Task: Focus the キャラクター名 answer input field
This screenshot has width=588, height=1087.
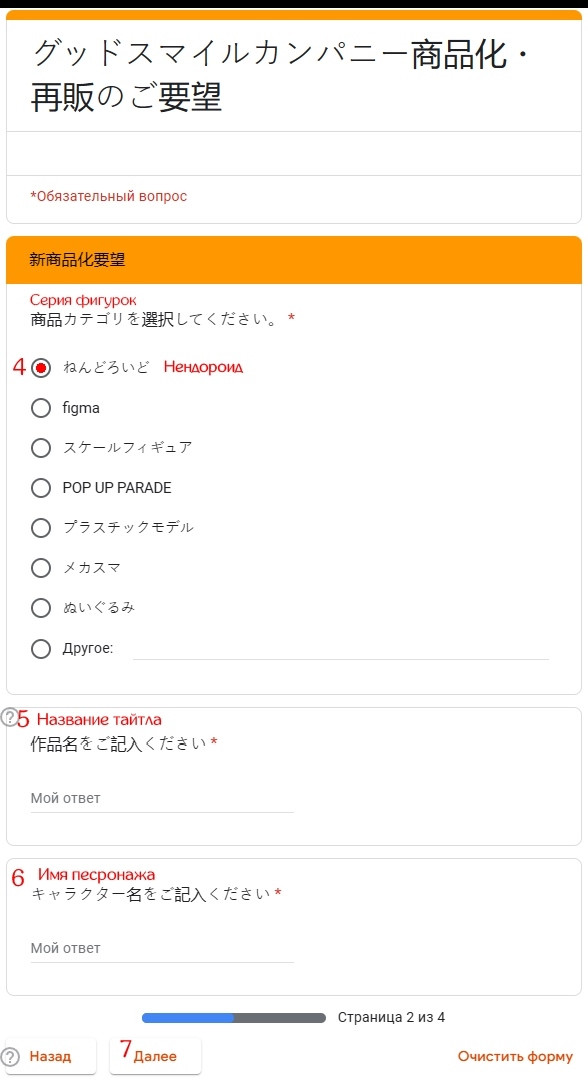Action: click(162, 948)
